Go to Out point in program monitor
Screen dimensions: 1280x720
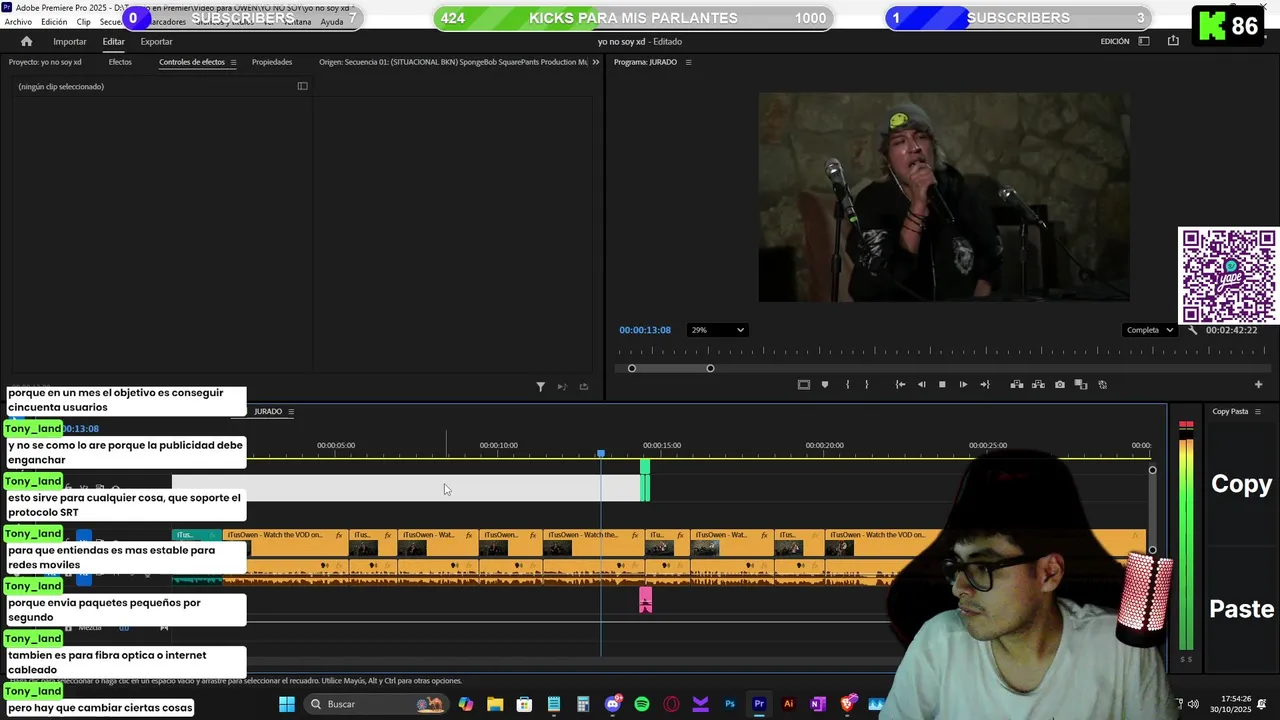point(985,385)
